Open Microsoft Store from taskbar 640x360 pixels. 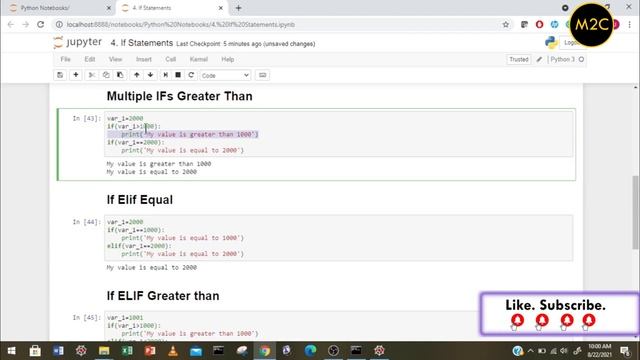(35, 351)
